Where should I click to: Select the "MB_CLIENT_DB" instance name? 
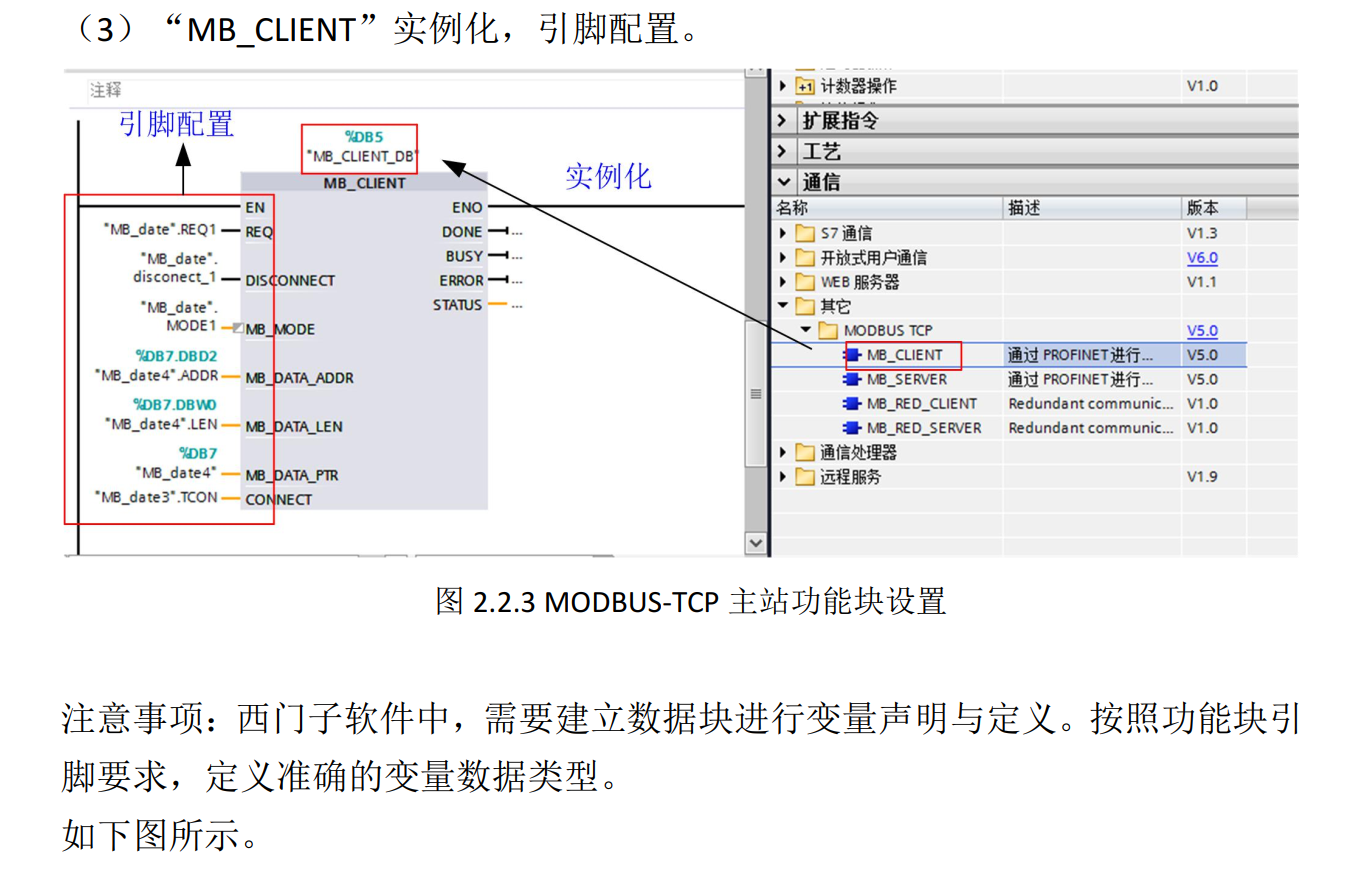pos(361,157)
